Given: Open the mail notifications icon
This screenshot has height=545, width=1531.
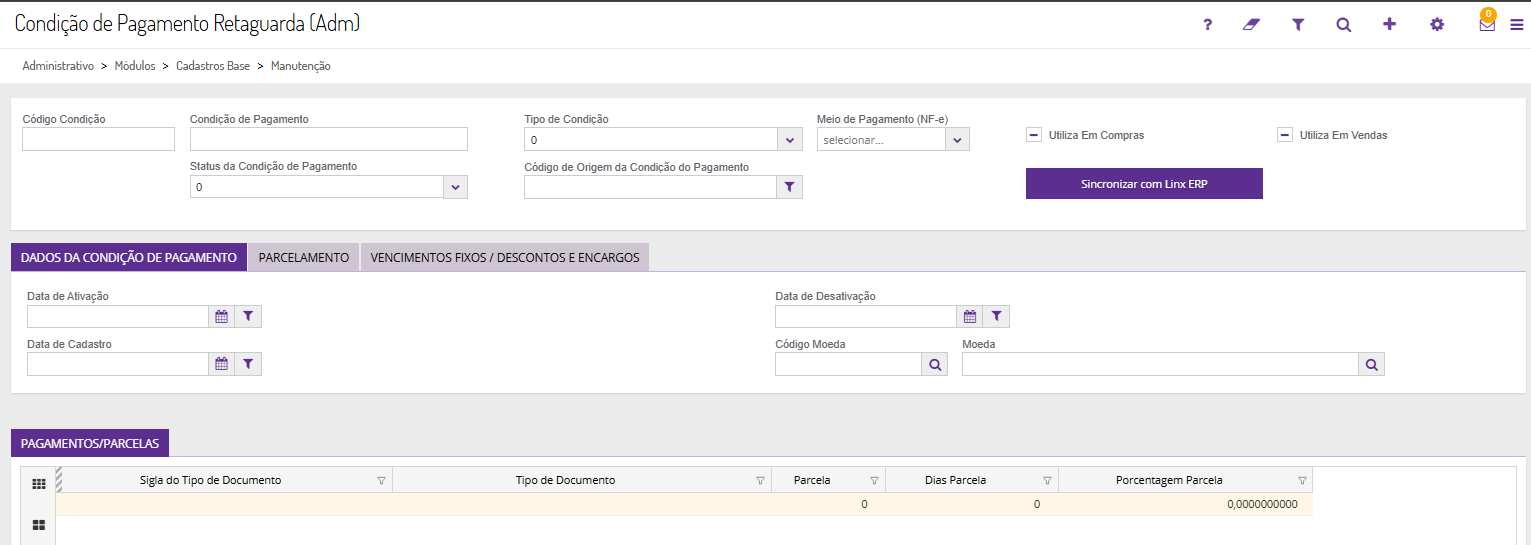Looking at the screenshot, I should pos(1487,25).
